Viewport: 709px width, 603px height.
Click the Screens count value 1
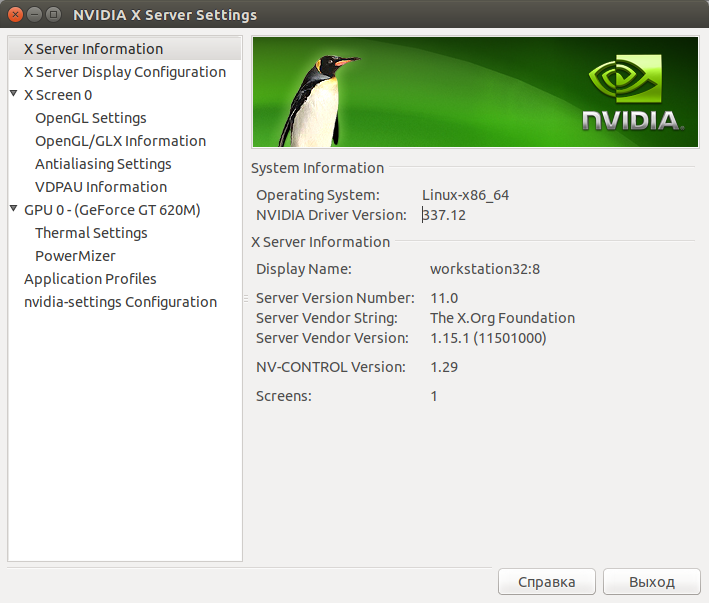pyautogui.click(x=434, y=396)
